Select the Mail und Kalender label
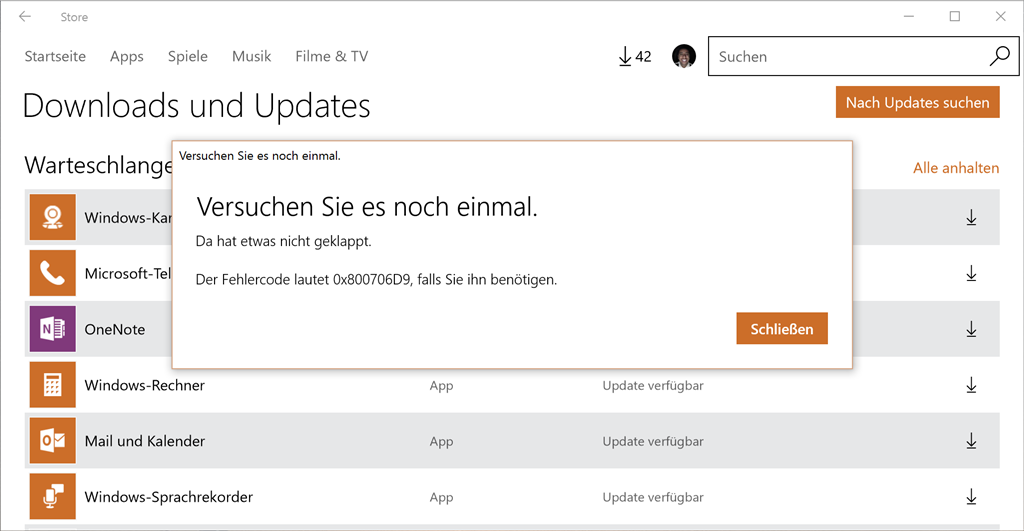 pos(144,441)
